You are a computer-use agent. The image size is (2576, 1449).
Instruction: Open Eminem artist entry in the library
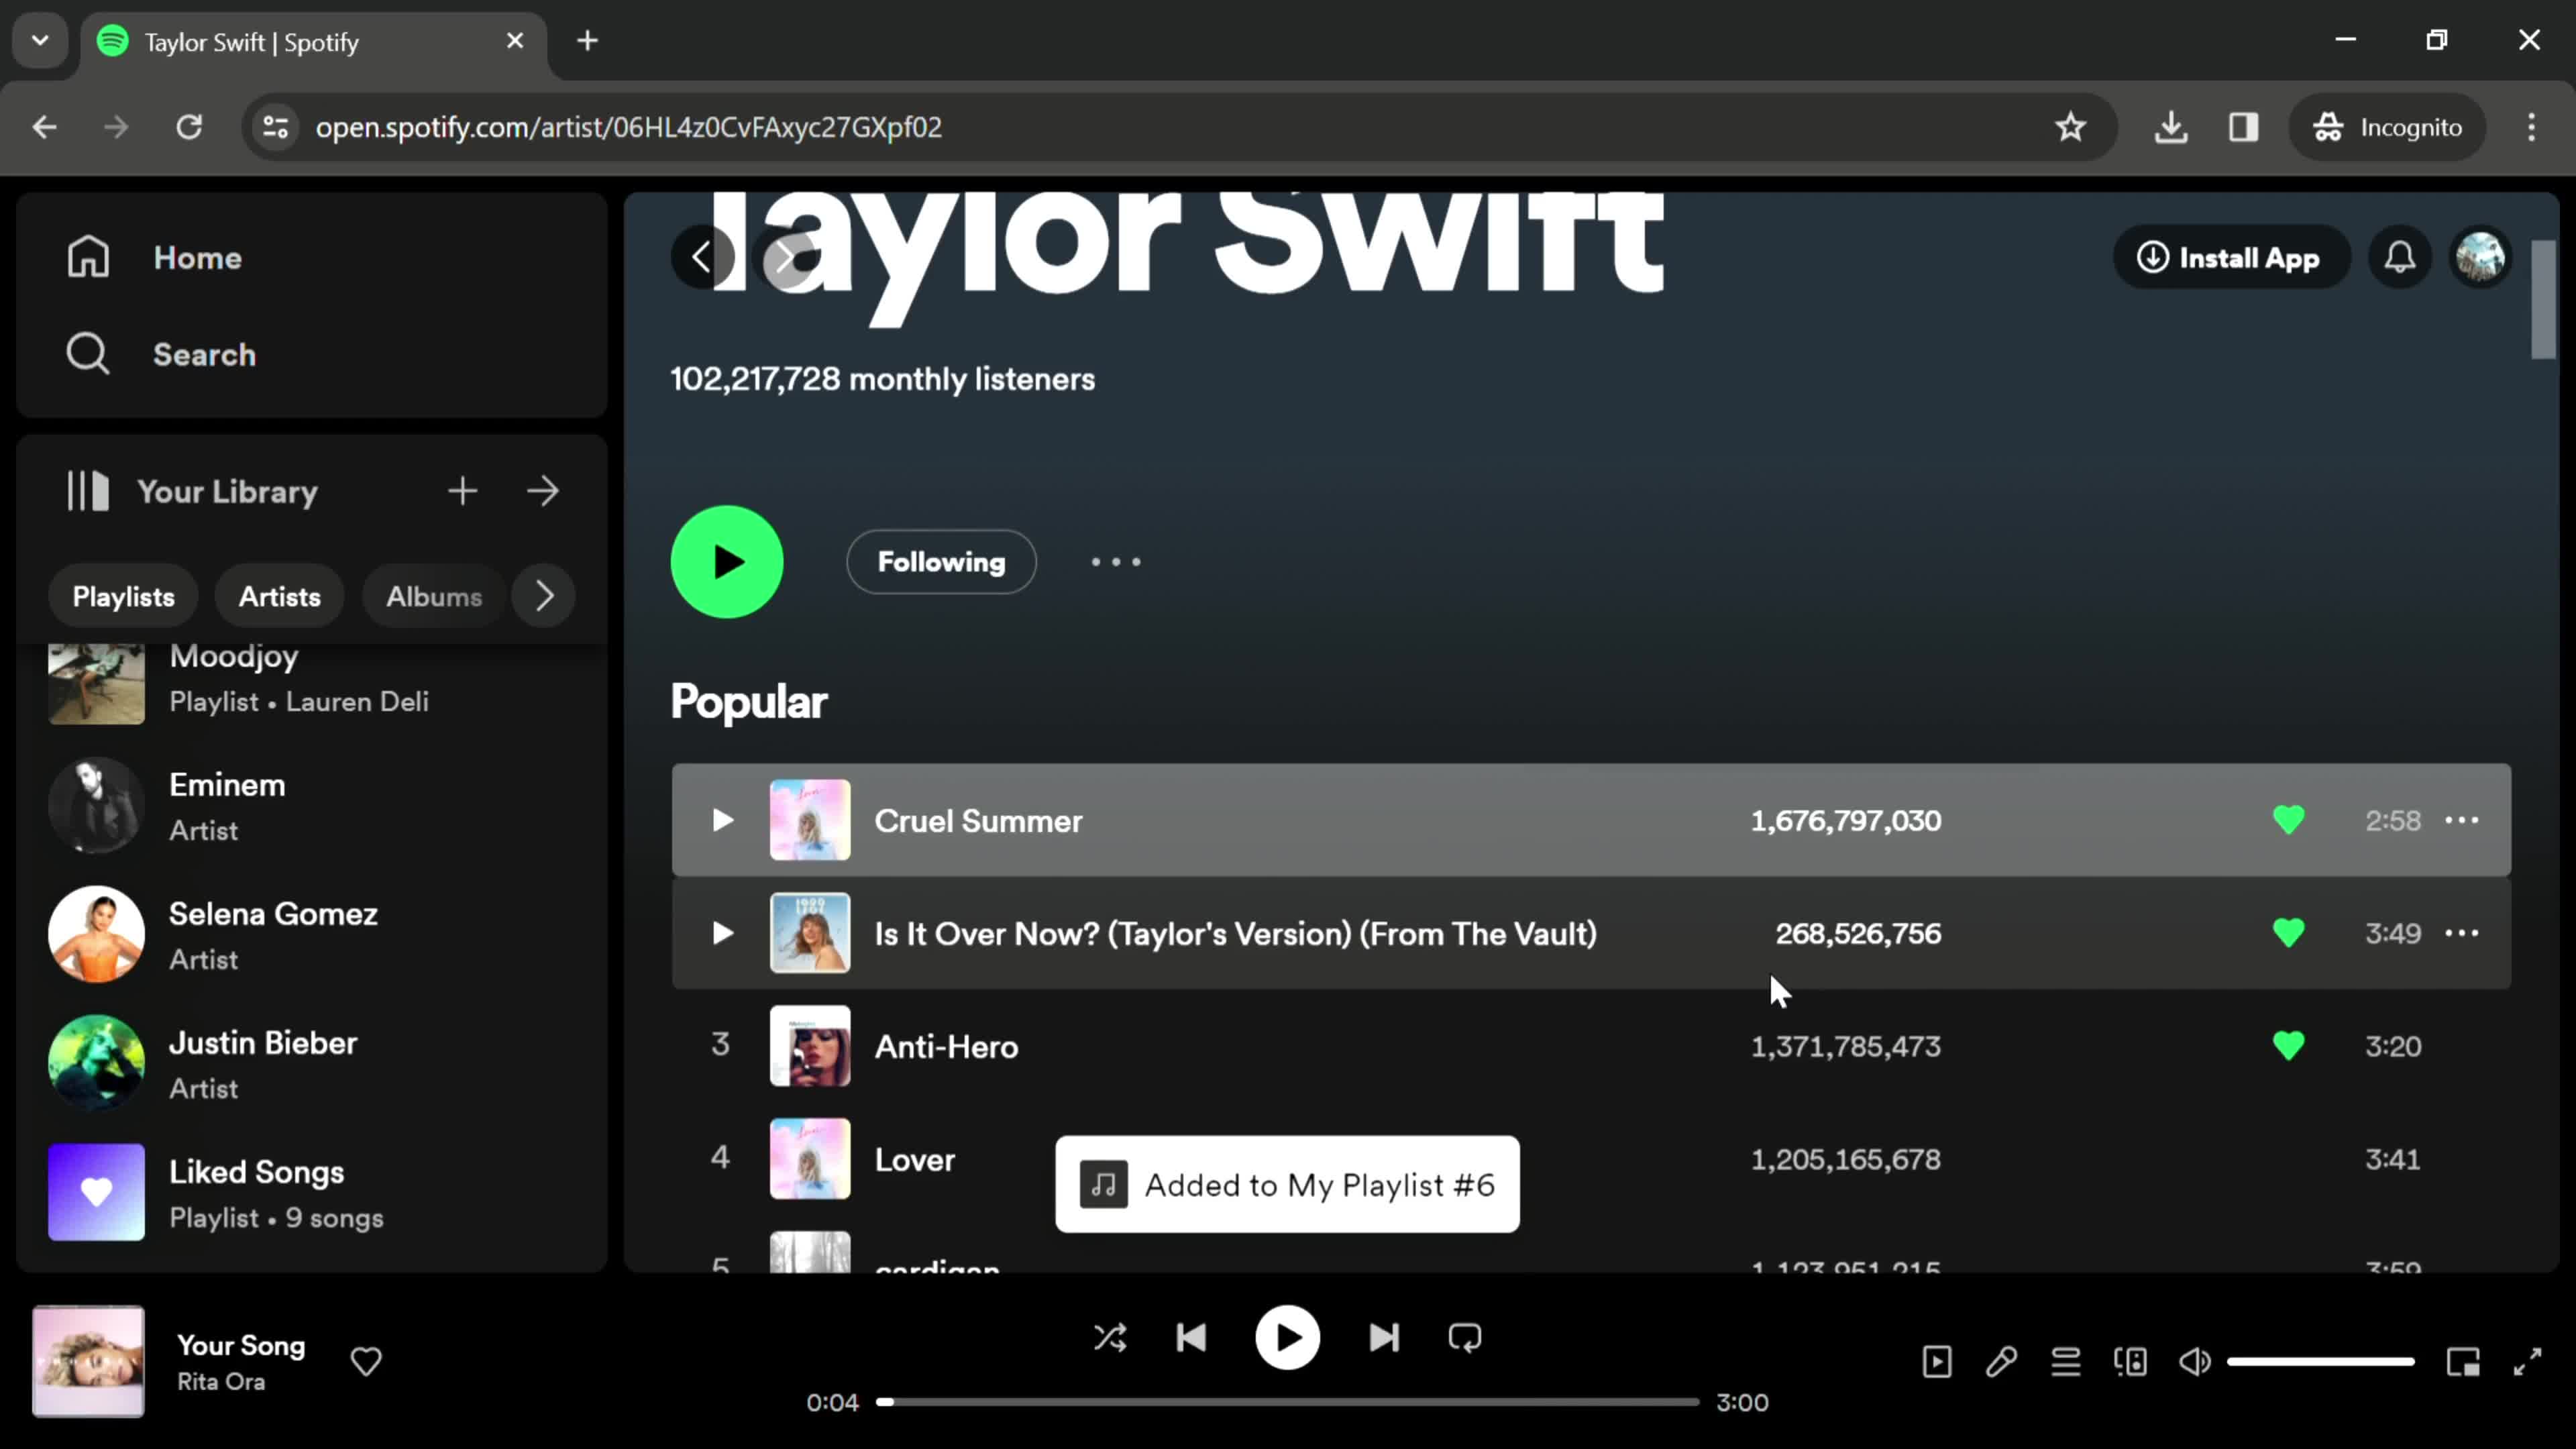311,806
